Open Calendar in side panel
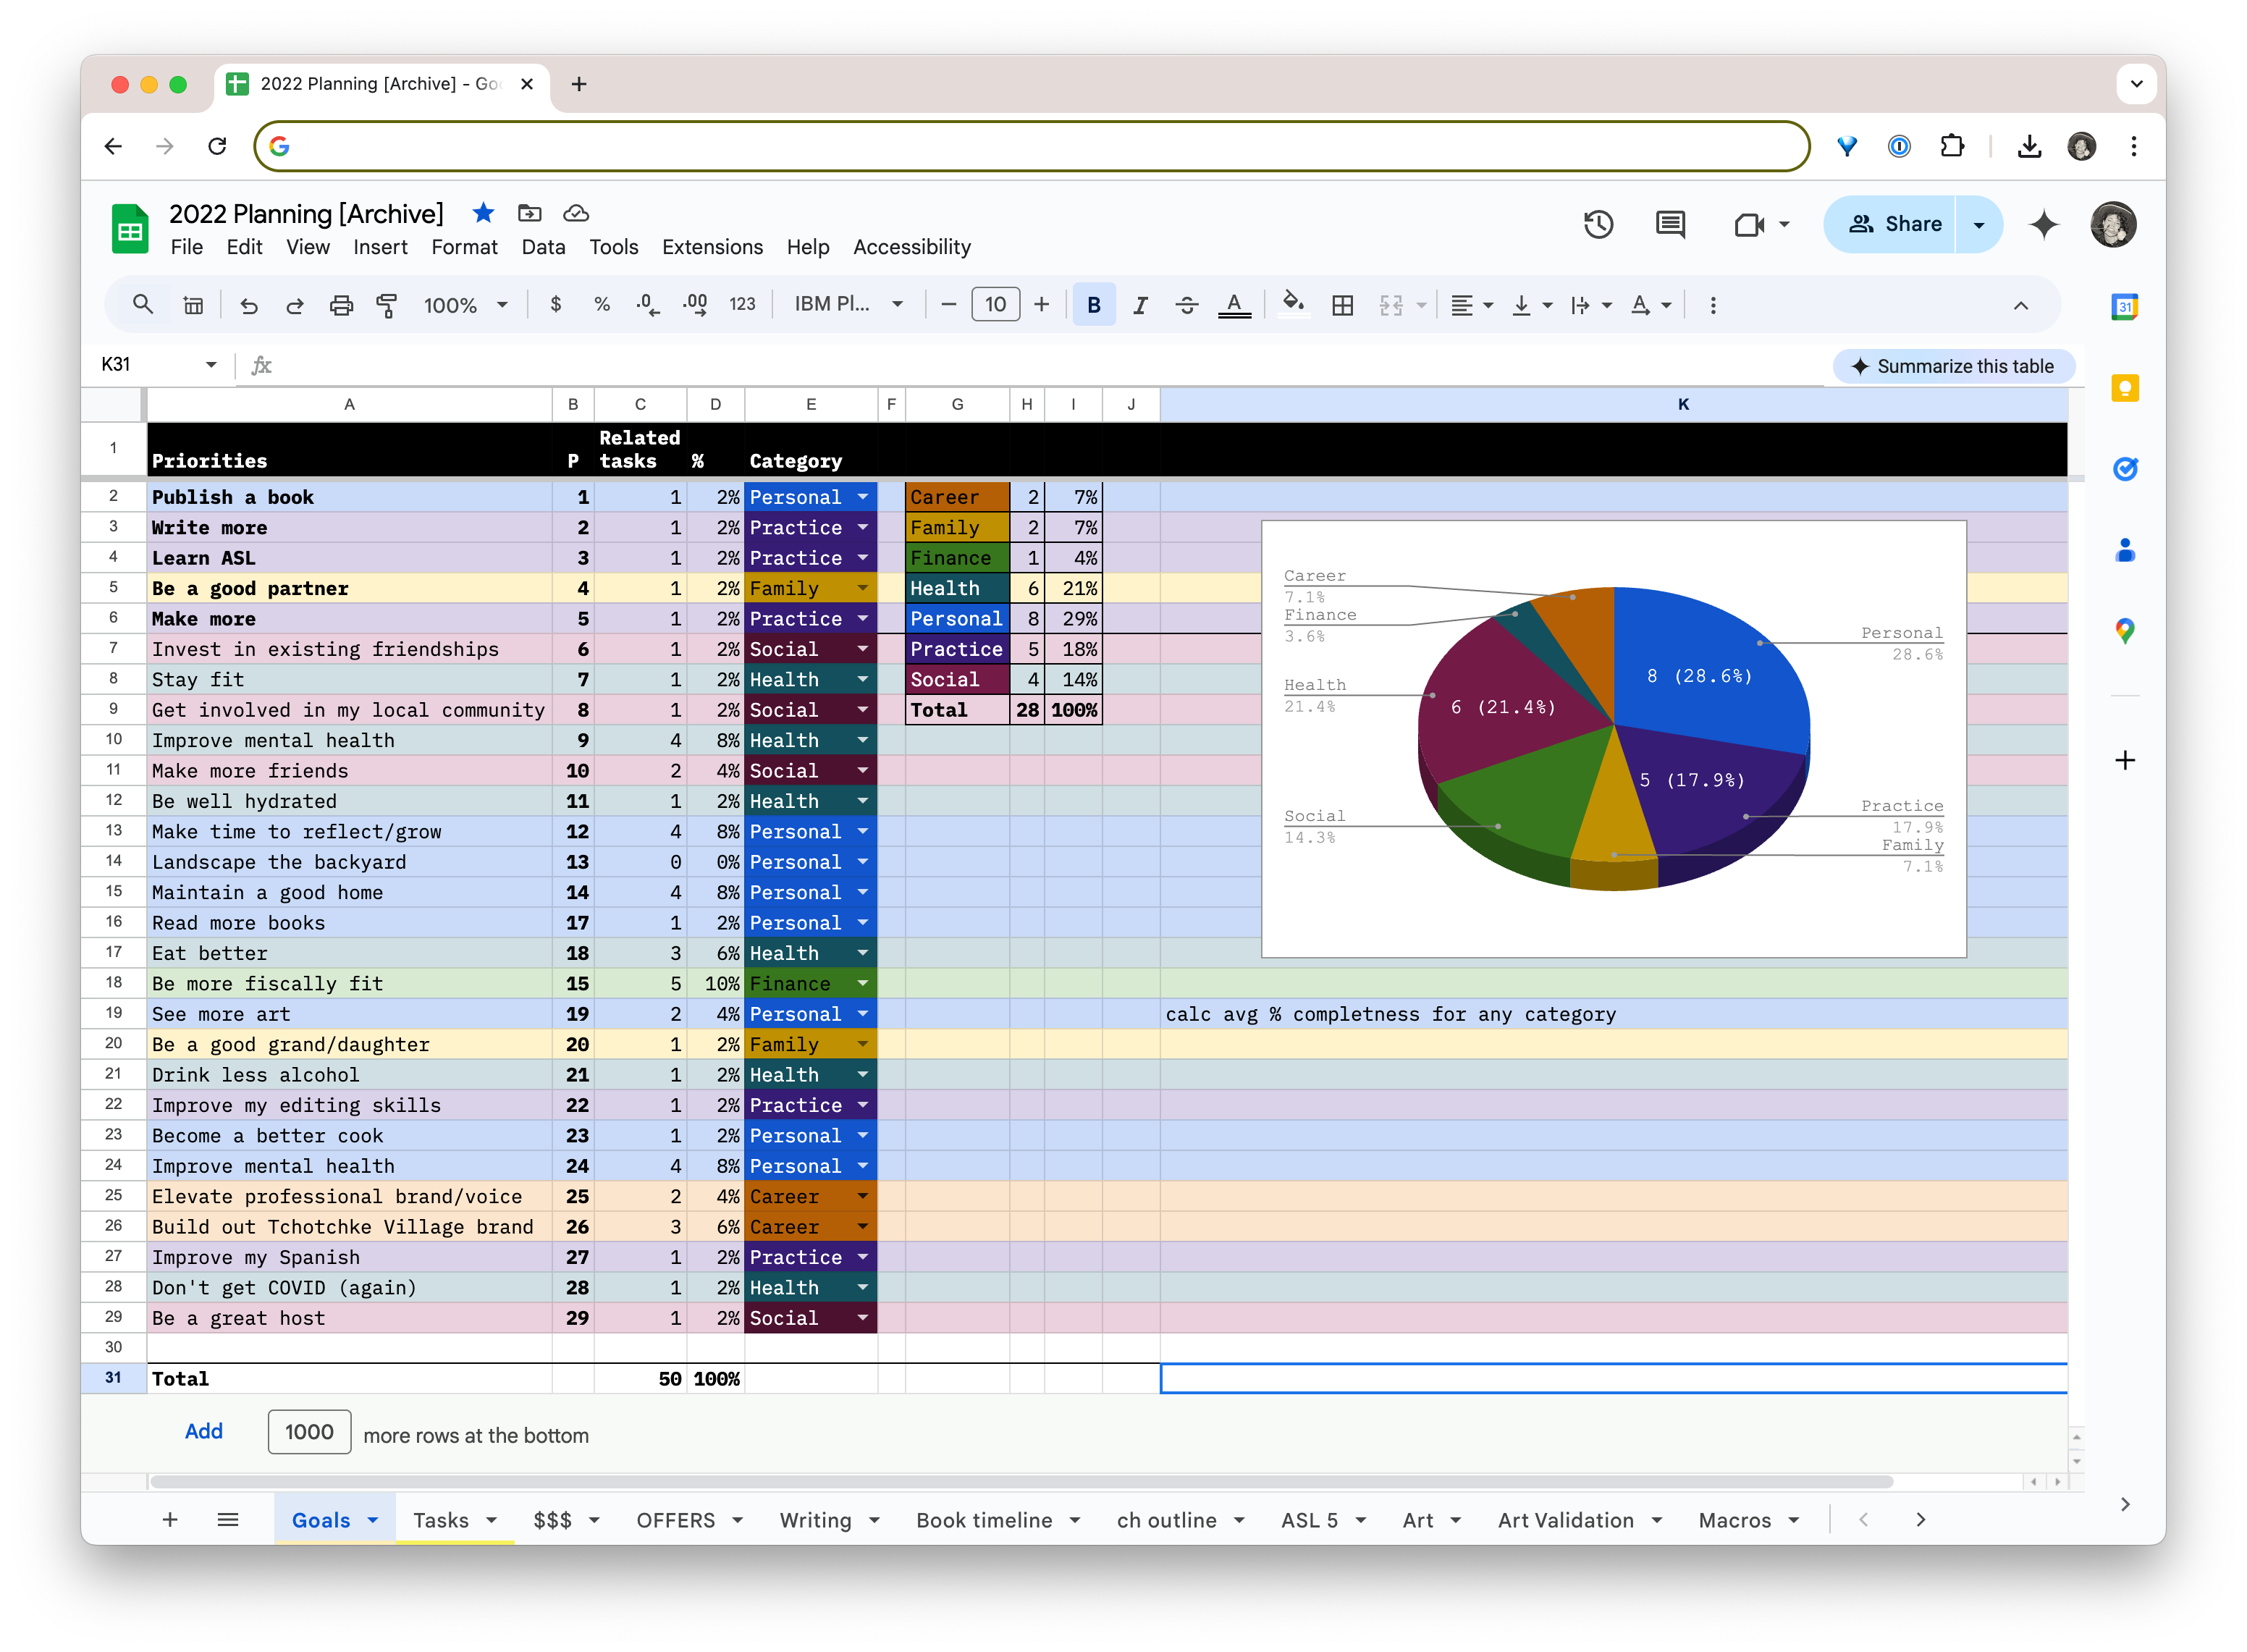Viewport: 2247px width, 1652px height. [2124, 307]
